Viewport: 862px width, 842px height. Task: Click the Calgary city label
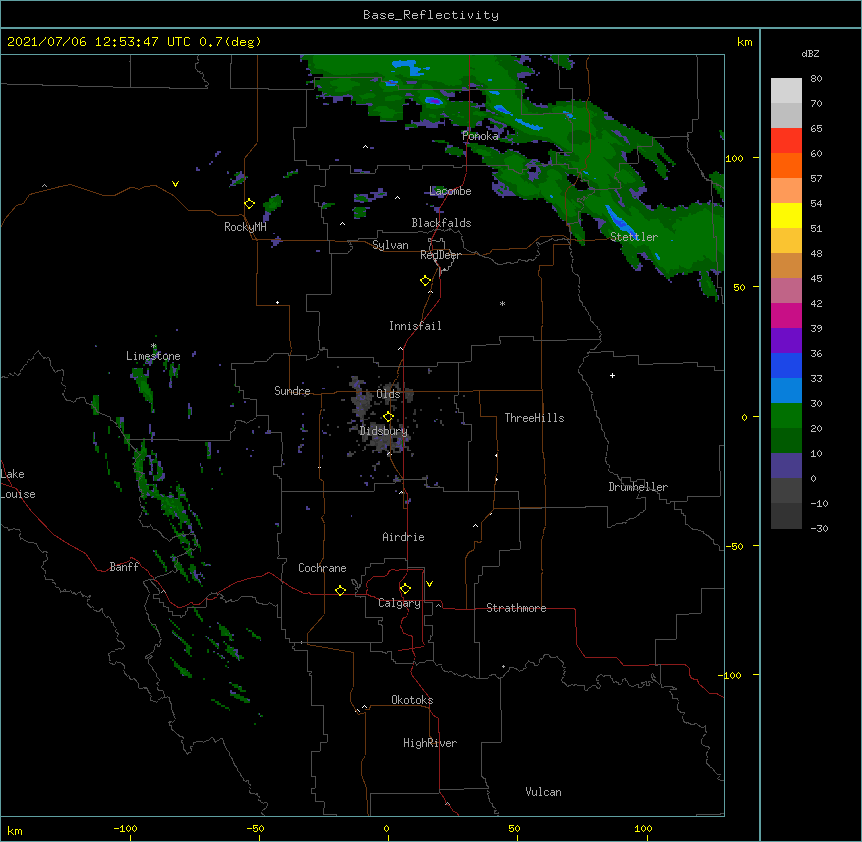pos(399,603)
